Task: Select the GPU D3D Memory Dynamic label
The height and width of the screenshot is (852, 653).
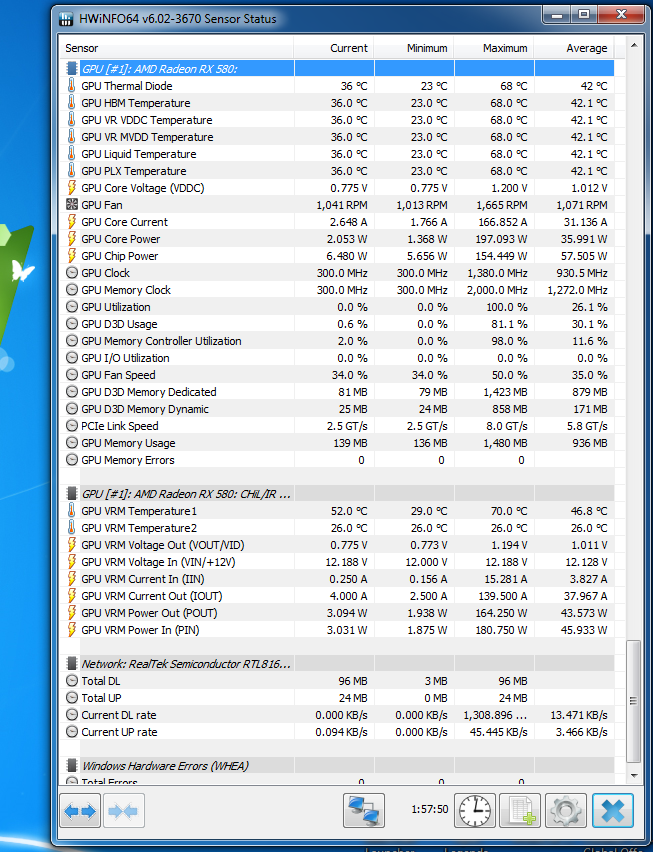Action: (145, 409)
